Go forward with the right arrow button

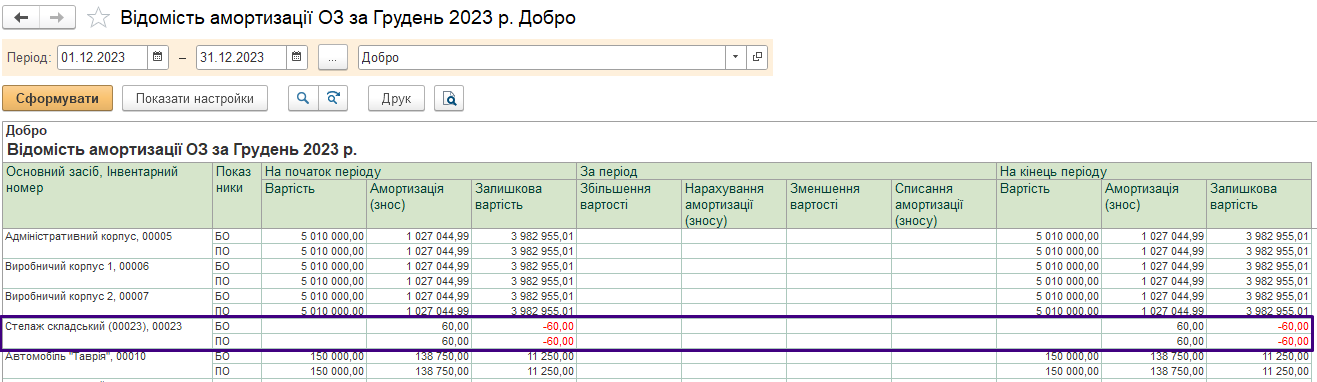58,18
